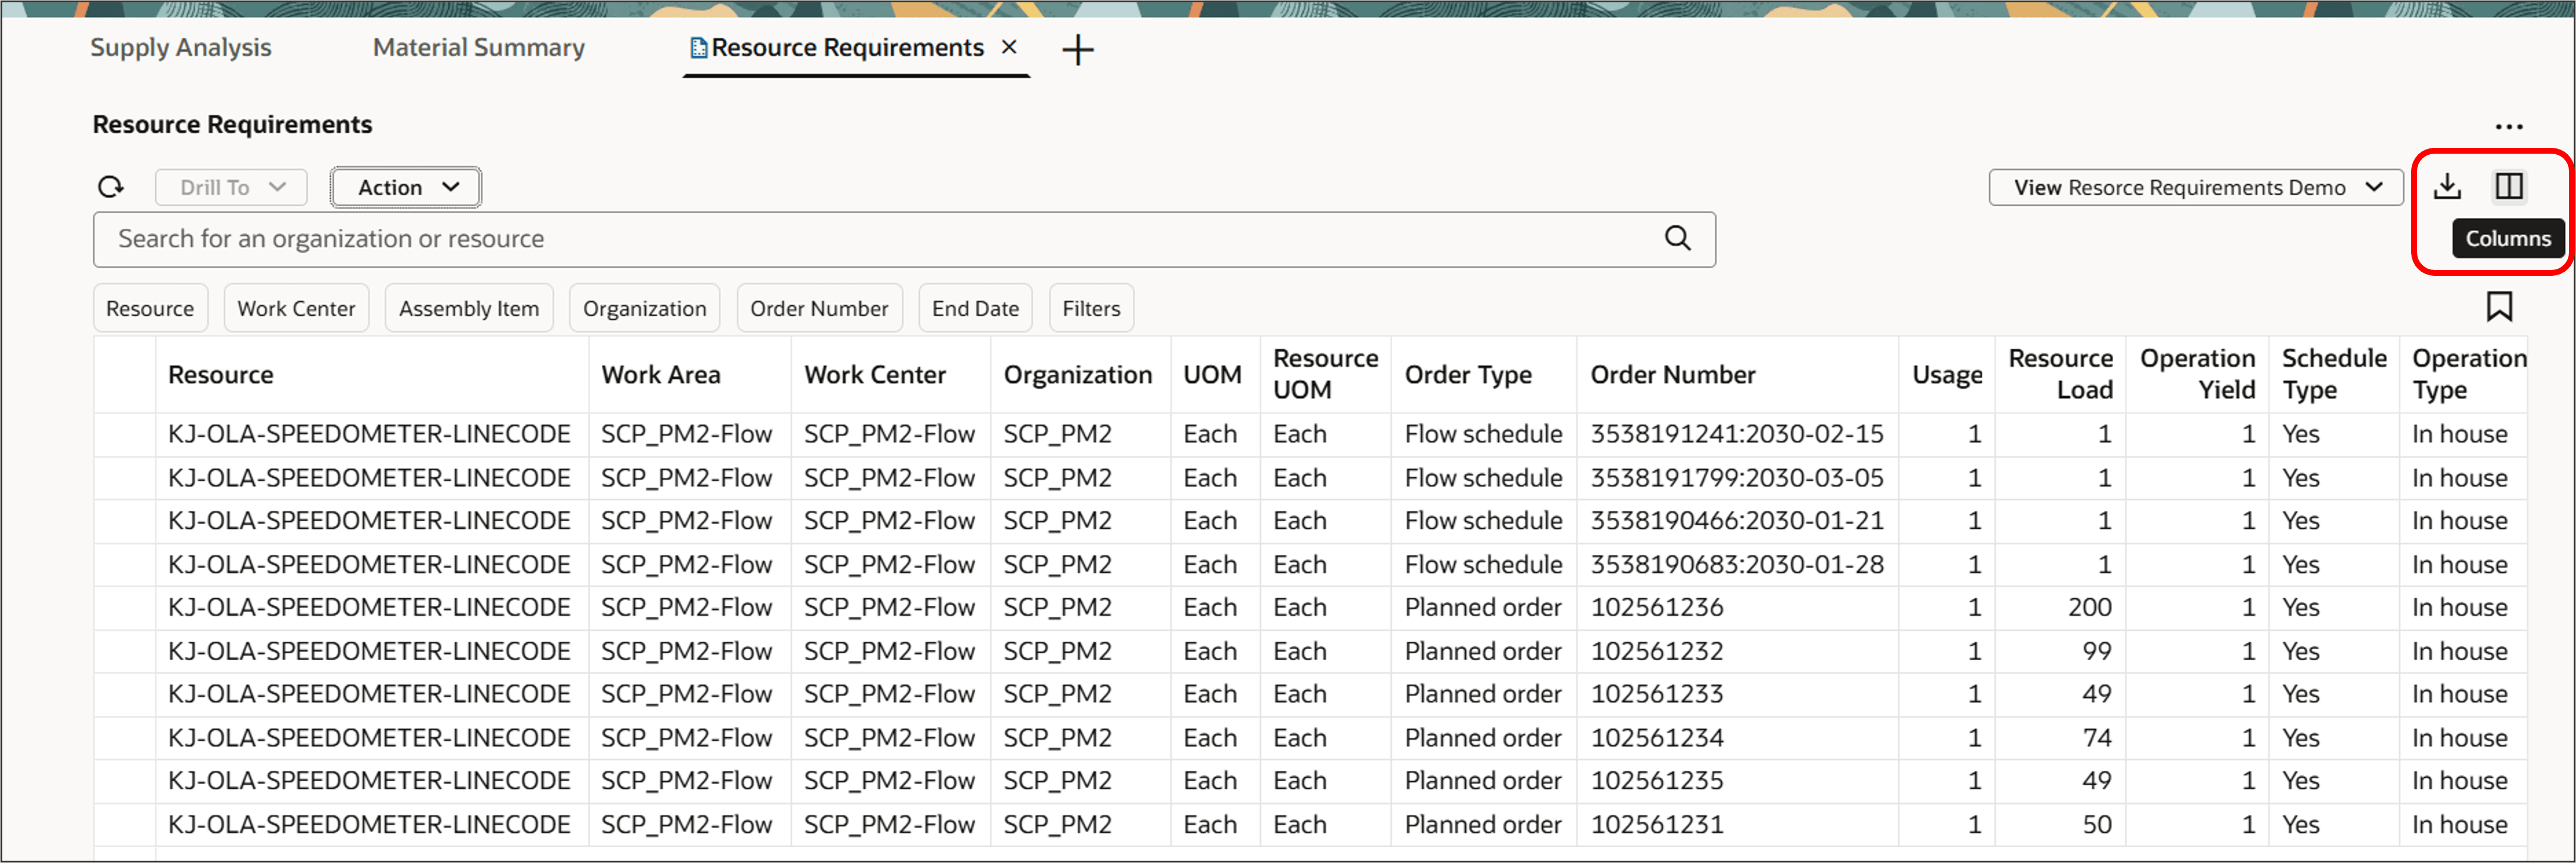Screen dimensions: 2576x863
Task: Close the Resource Requirements tab
Action: click(x=1009, y=47)
